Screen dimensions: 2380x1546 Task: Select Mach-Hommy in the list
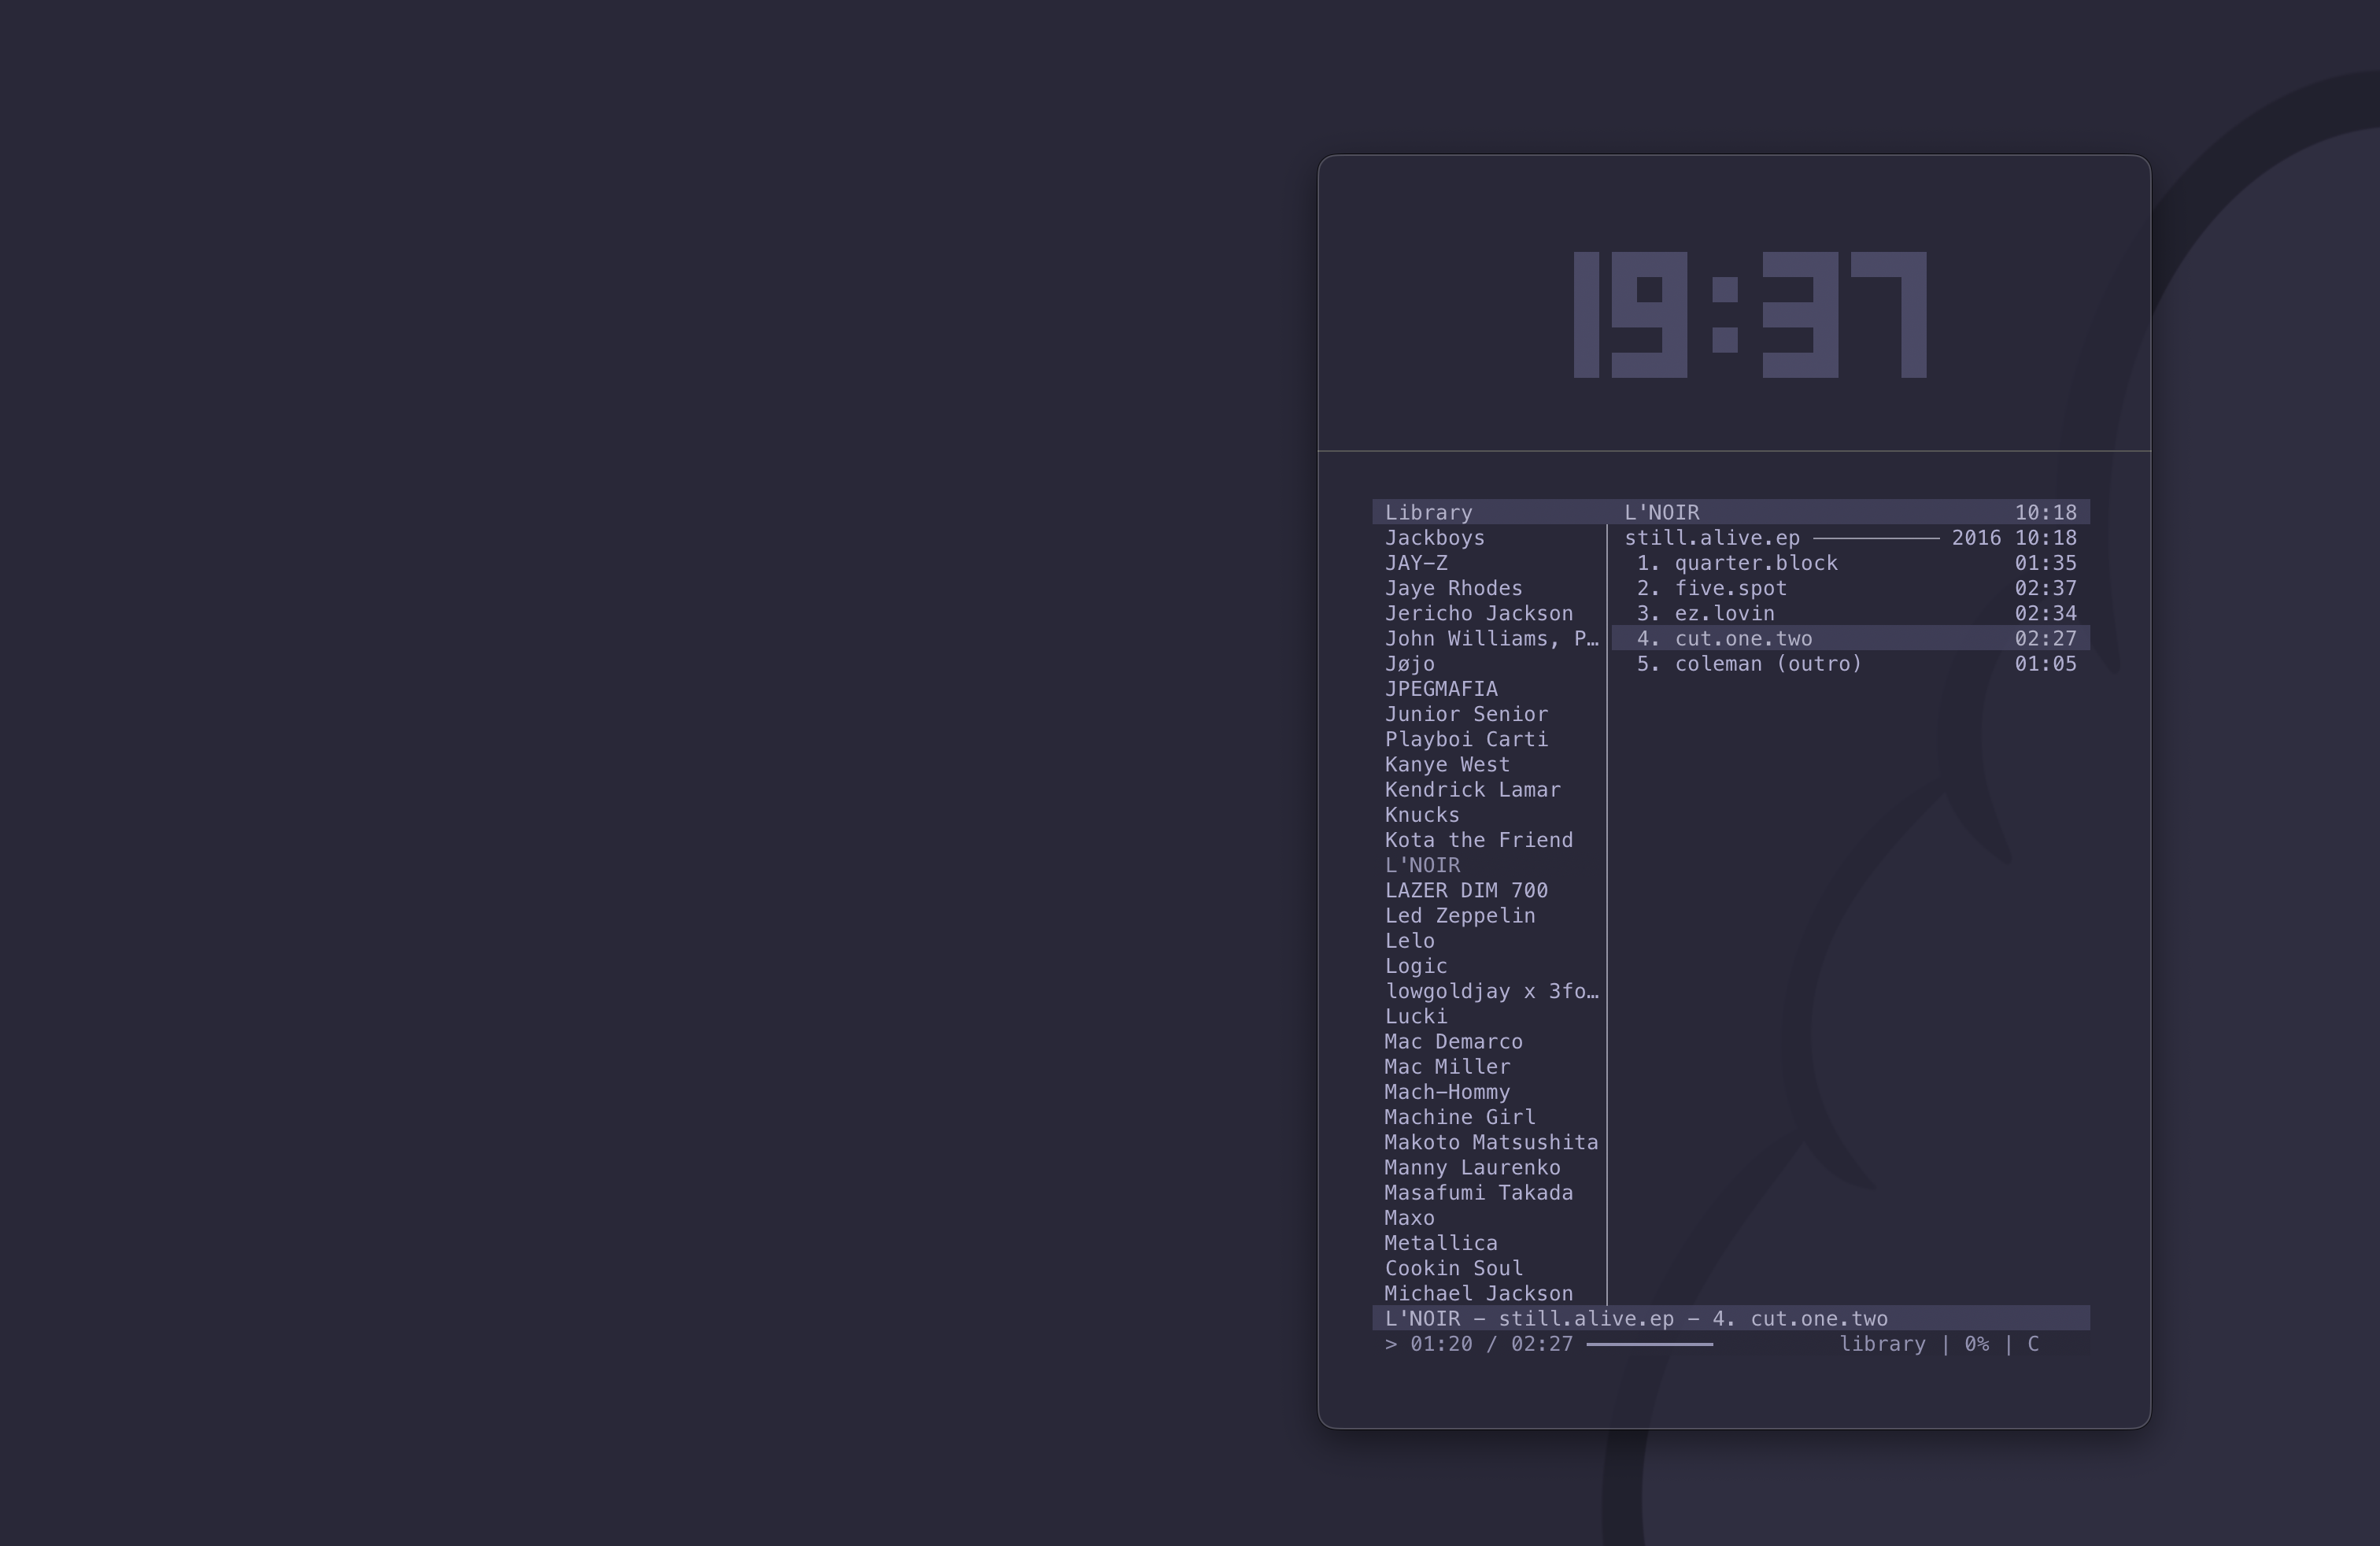(1447, 1092)
